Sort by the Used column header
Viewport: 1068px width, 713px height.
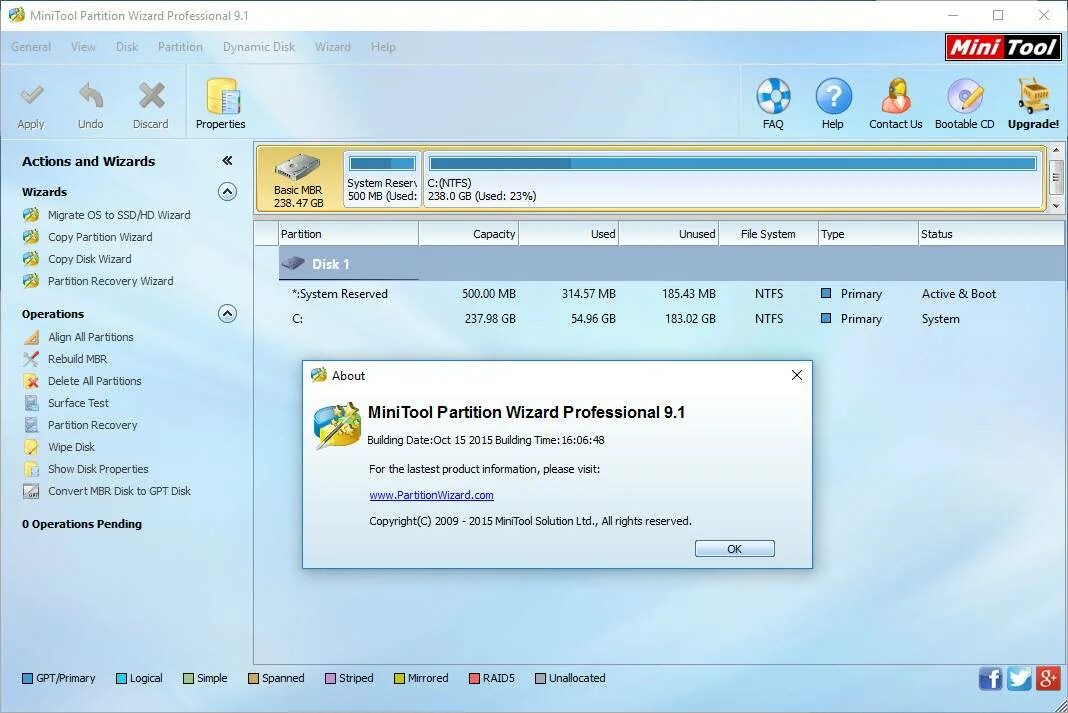(x=569, y=234)
